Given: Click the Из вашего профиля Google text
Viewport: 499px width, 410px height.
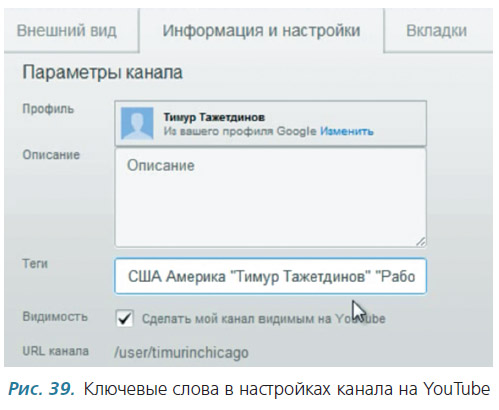Looking at the screenshot, I should [240, 131].
